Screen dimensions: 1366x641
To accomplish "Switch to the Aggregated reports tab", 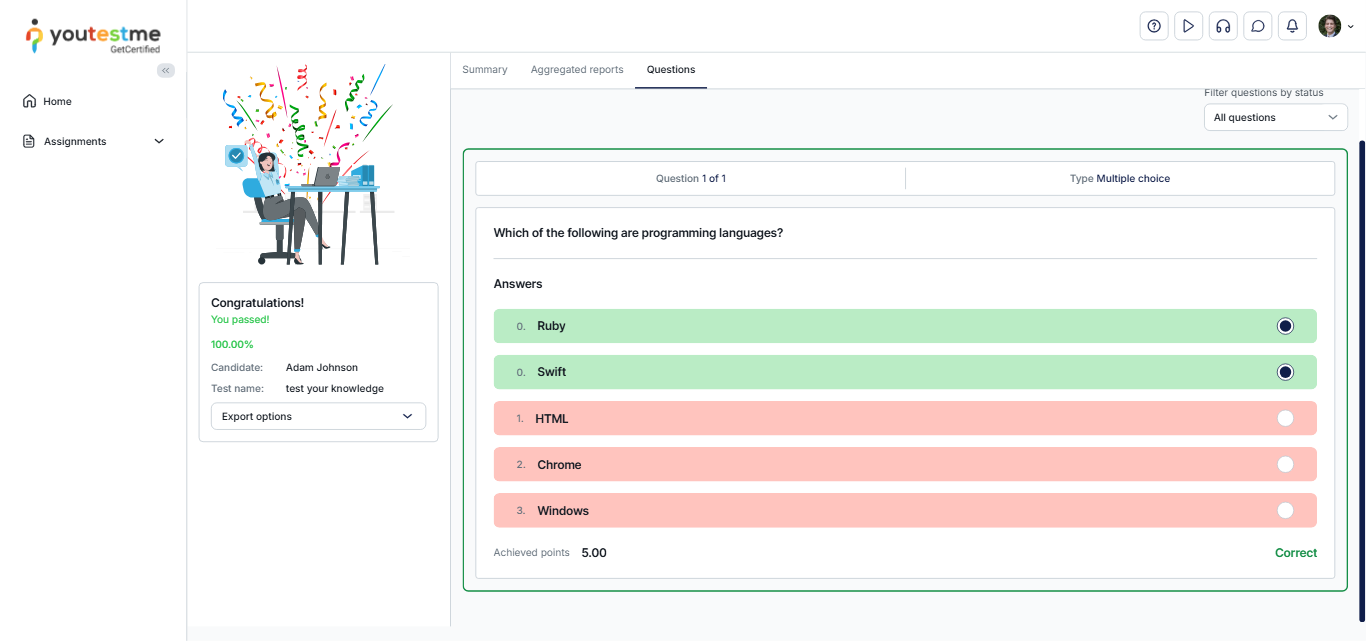I will coord(577,70).
